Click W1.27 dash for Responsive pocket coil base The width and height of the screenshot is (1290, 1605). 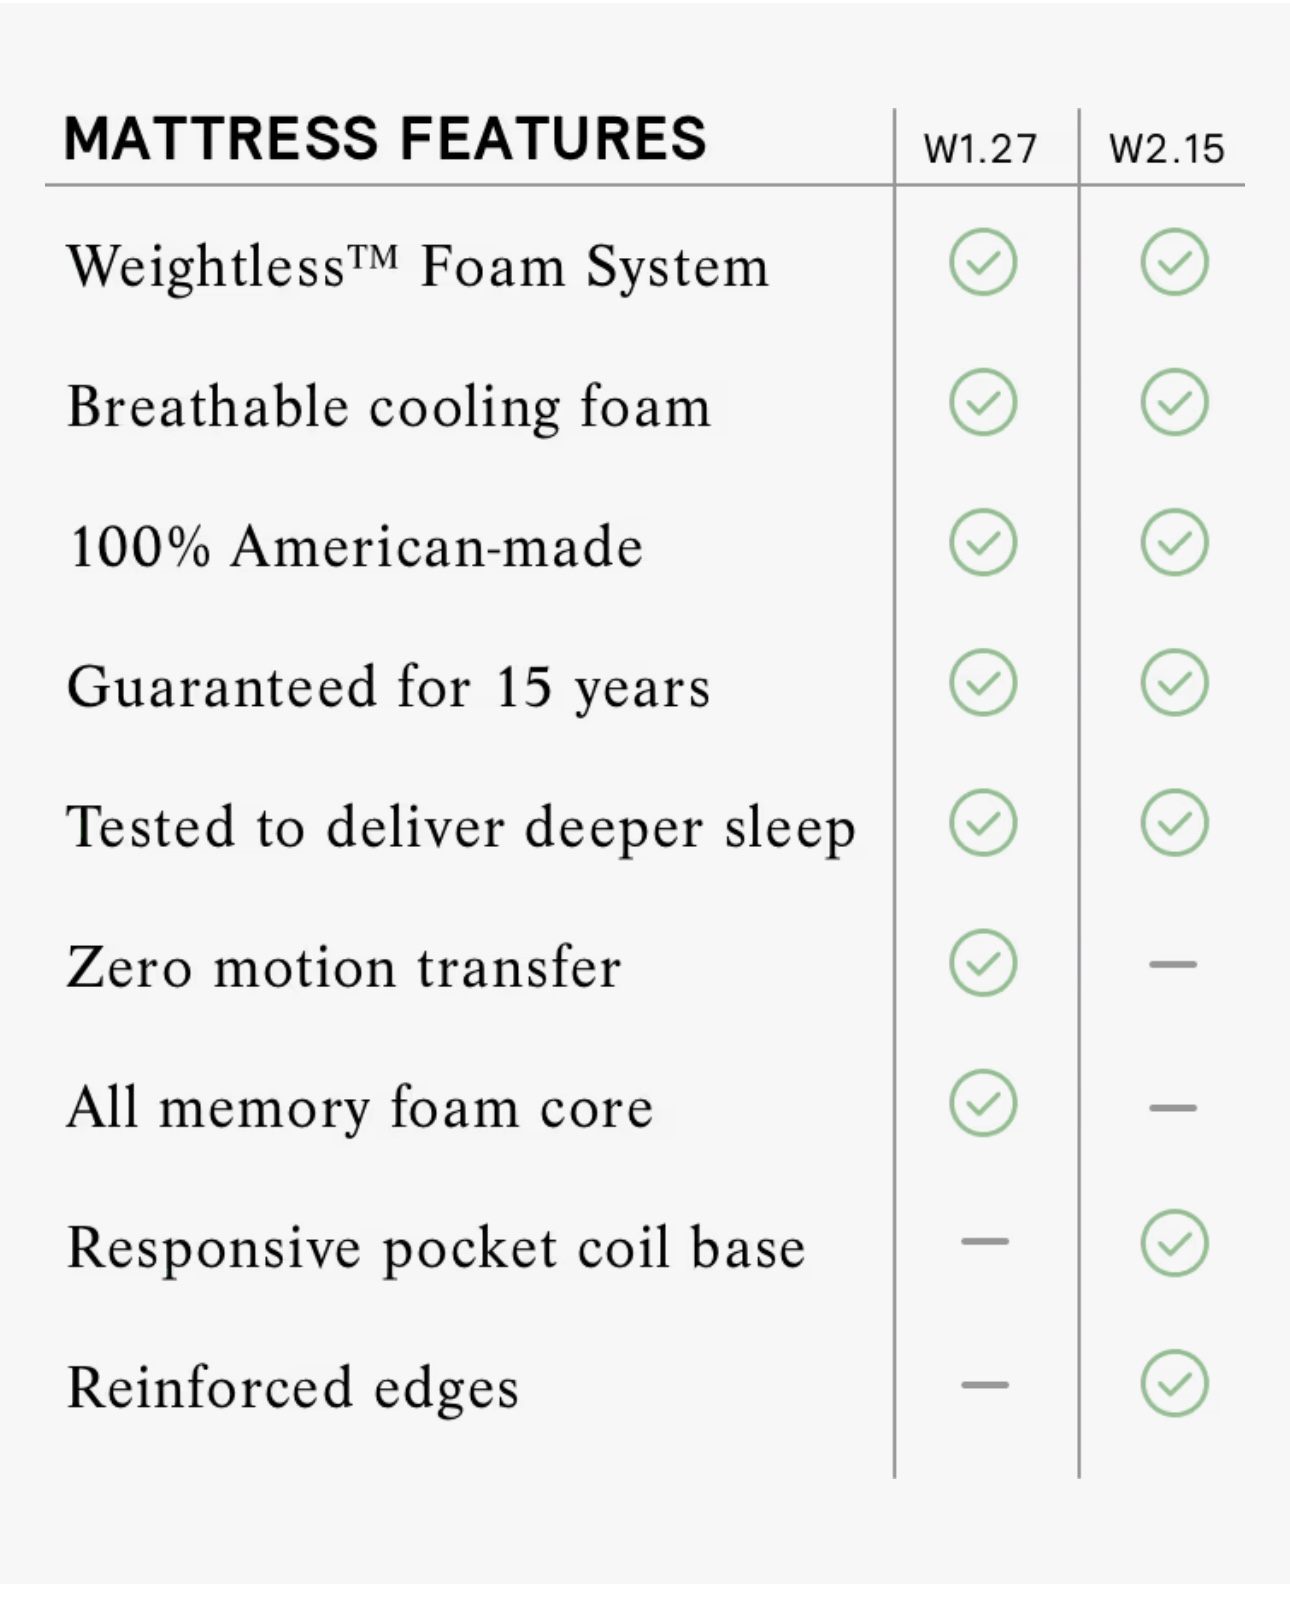tap(985, 1242)
